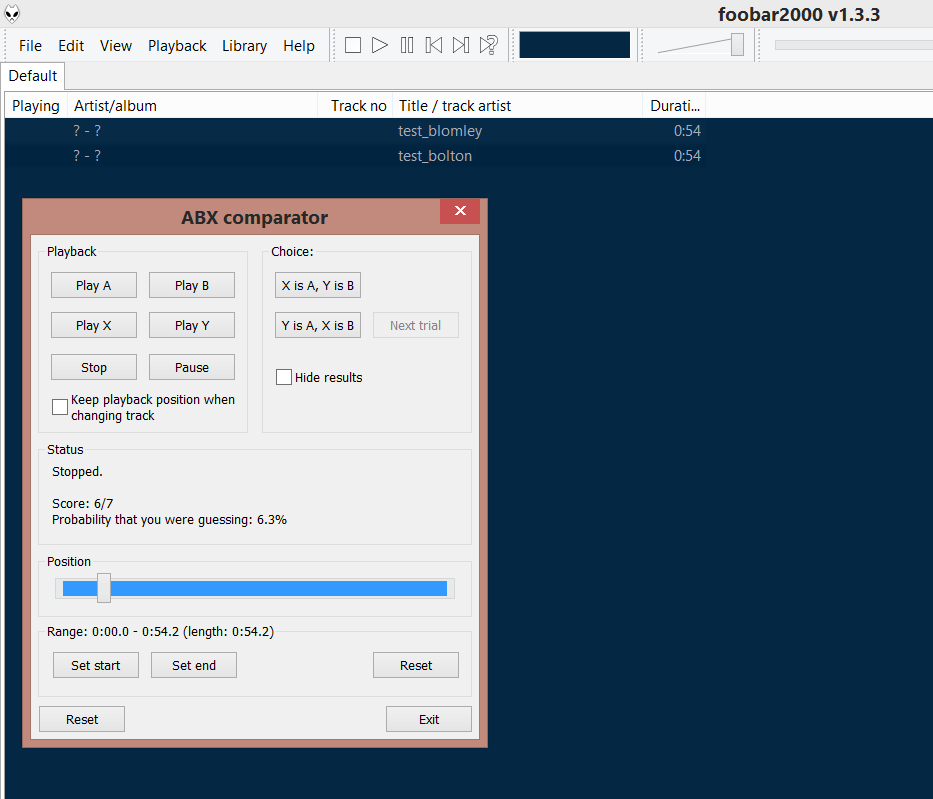Close the ABX comparator dialog
Viewport: 933px width, 799px height.
point(460,211)
